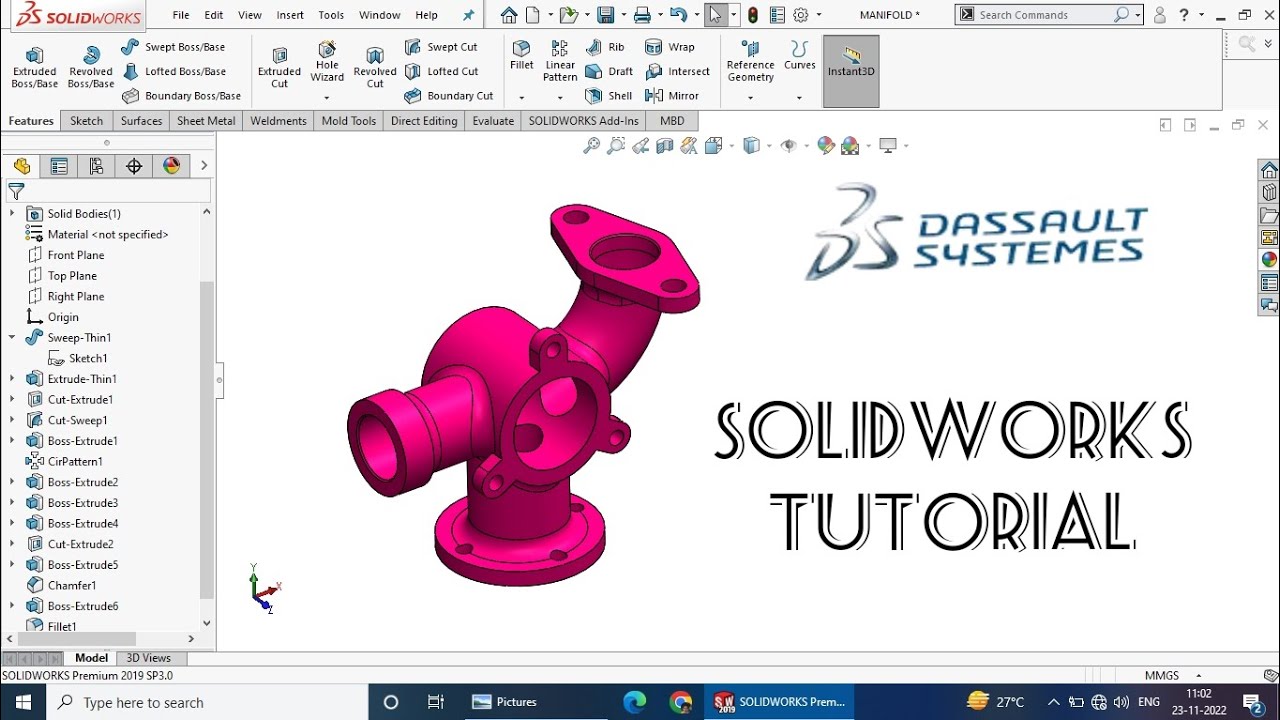The height and width of the screenshot is (720, 1280).
Task: Expand the Boss-Extrude1 feature
Action: click(12, 441)
